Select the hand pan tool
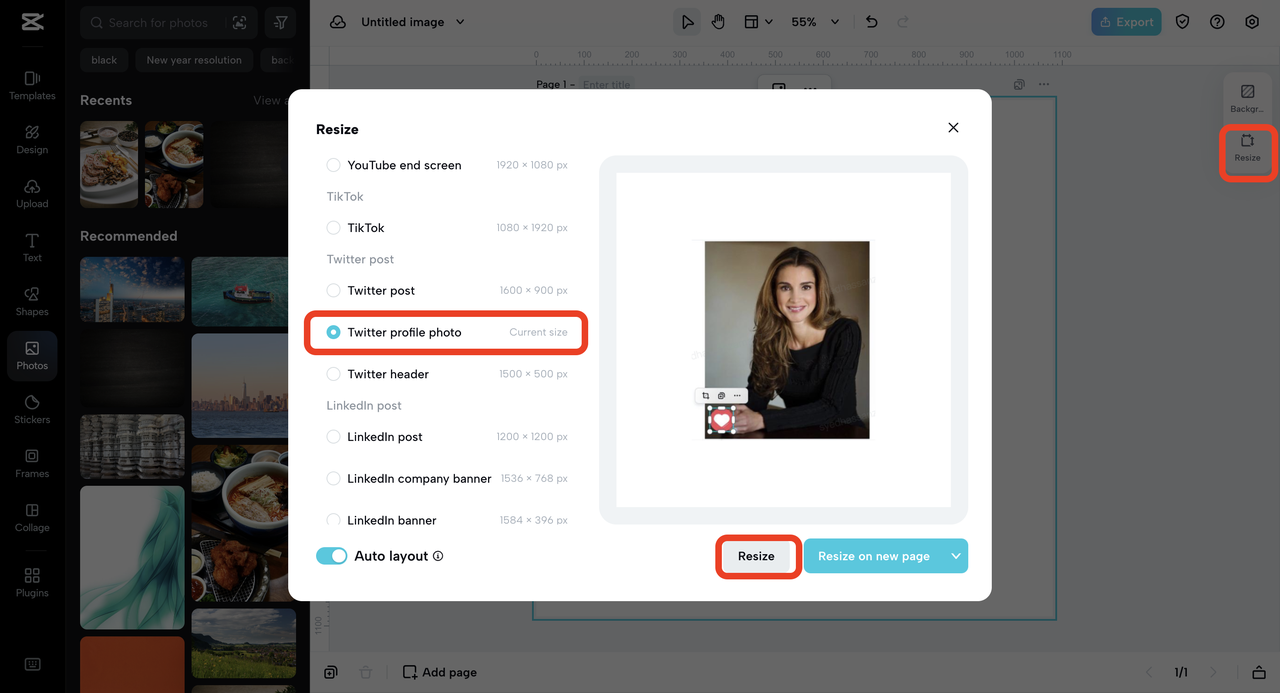 click(x=718, y=22)
